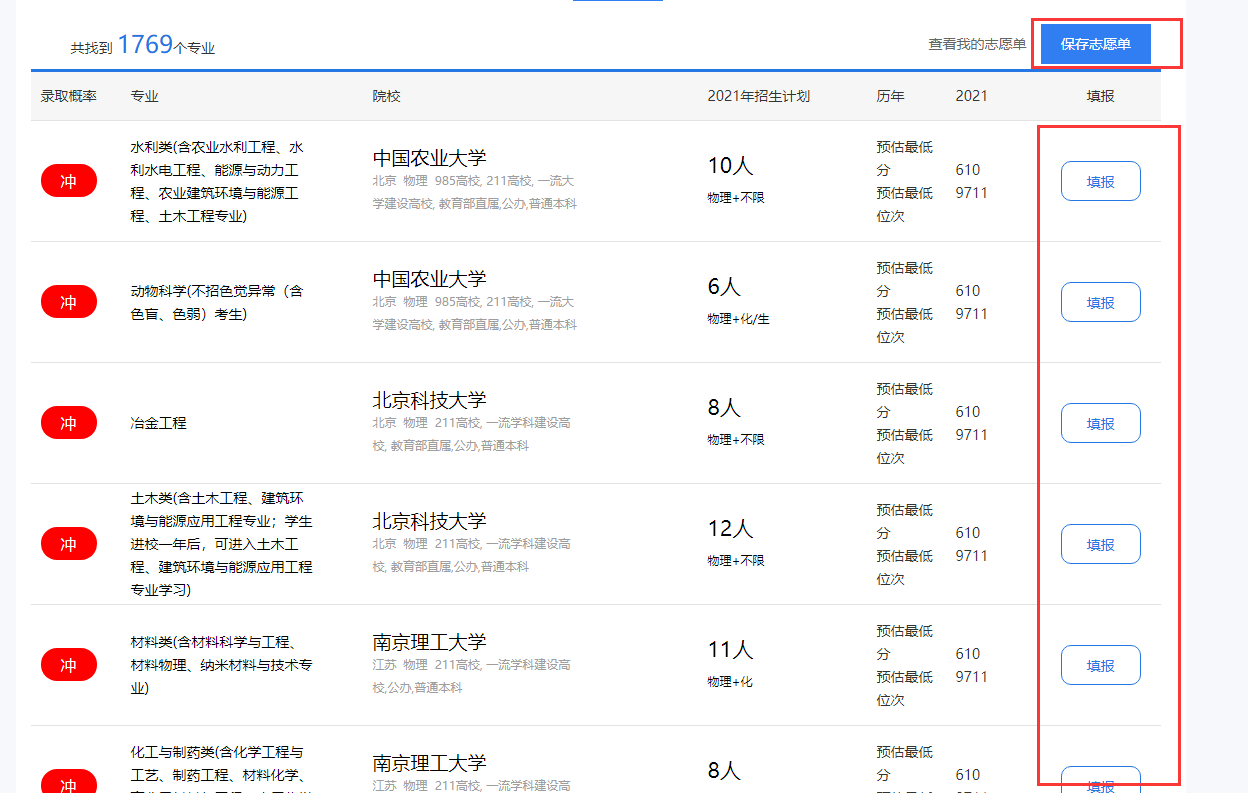Click score 610 in the 材料类 row
The image size is (1248, 793).
968,654
